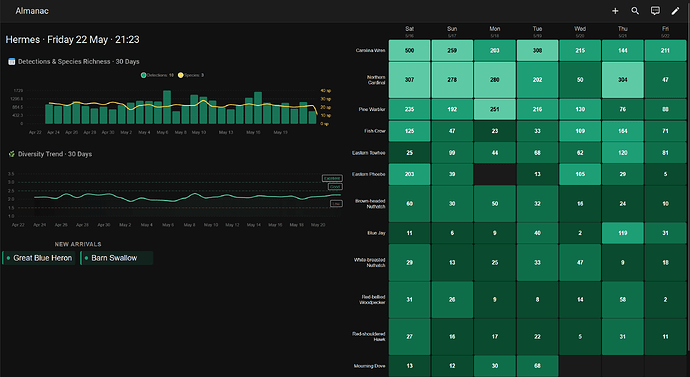Click Blue Jay Tuesday cell showing 40
Image resolution: width=690 pixels, height=377 pixels.
tap(537, 233)
